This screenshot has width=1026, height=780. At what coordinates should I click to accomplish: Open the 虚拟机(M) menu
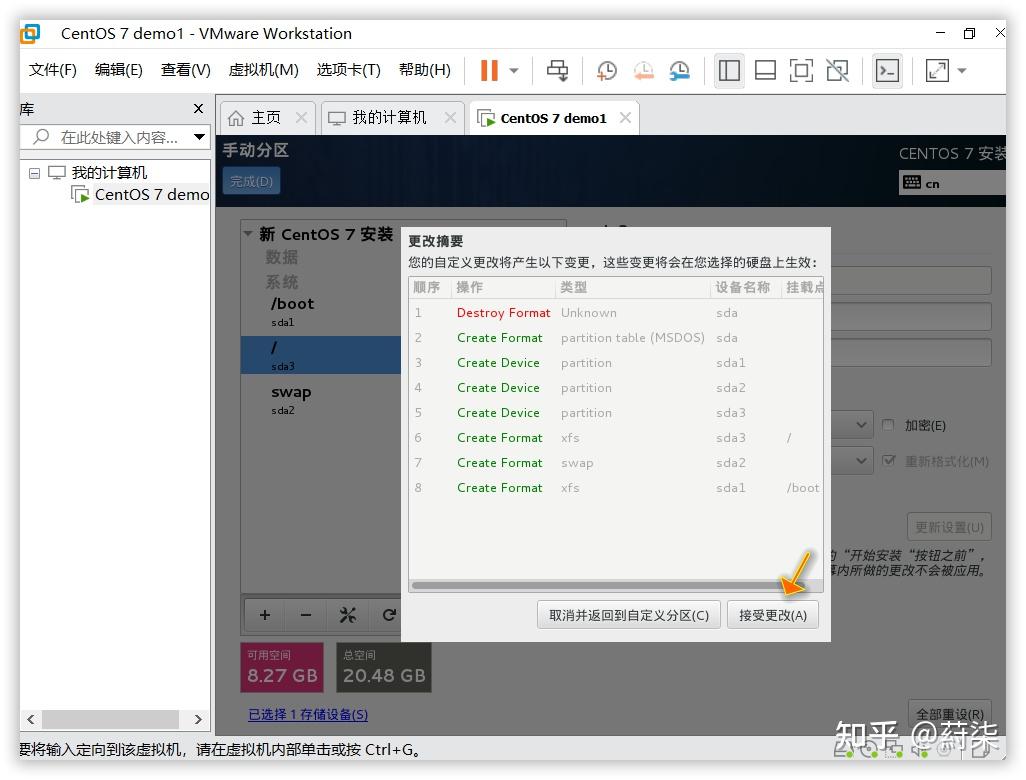263,69
